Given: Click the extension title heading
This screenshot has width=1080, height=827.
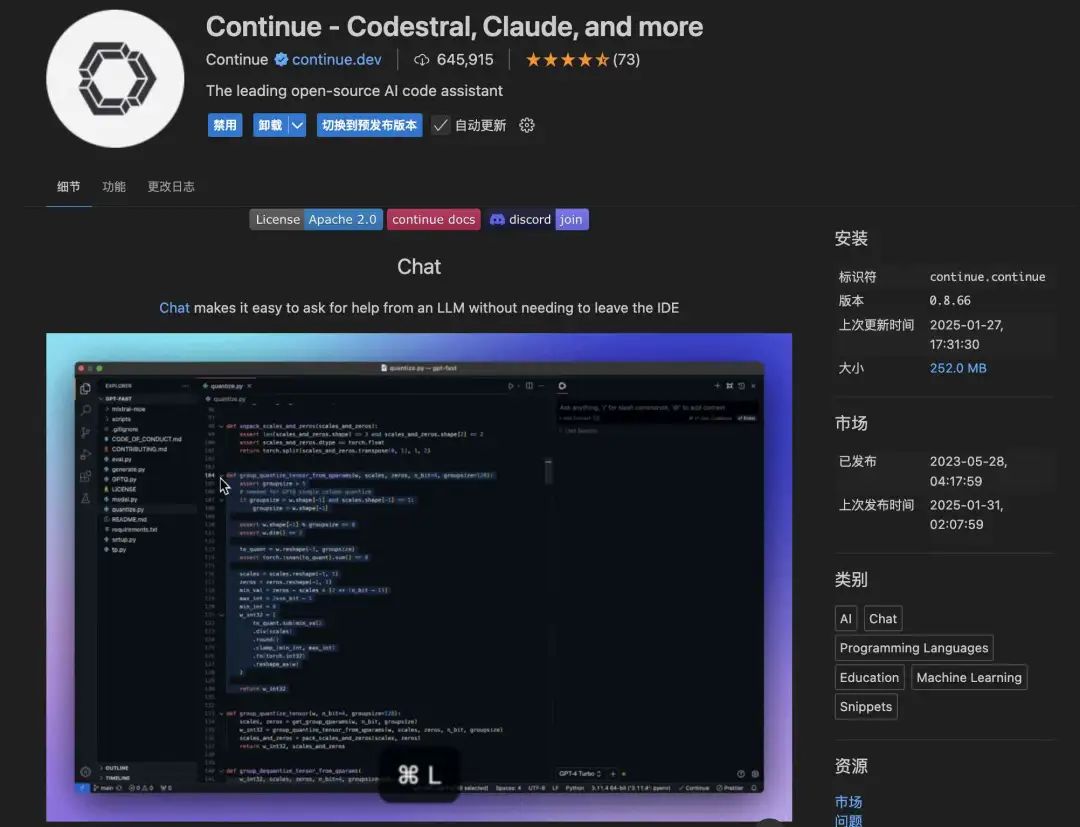Looking at the screenshot, I should (454, 26).
